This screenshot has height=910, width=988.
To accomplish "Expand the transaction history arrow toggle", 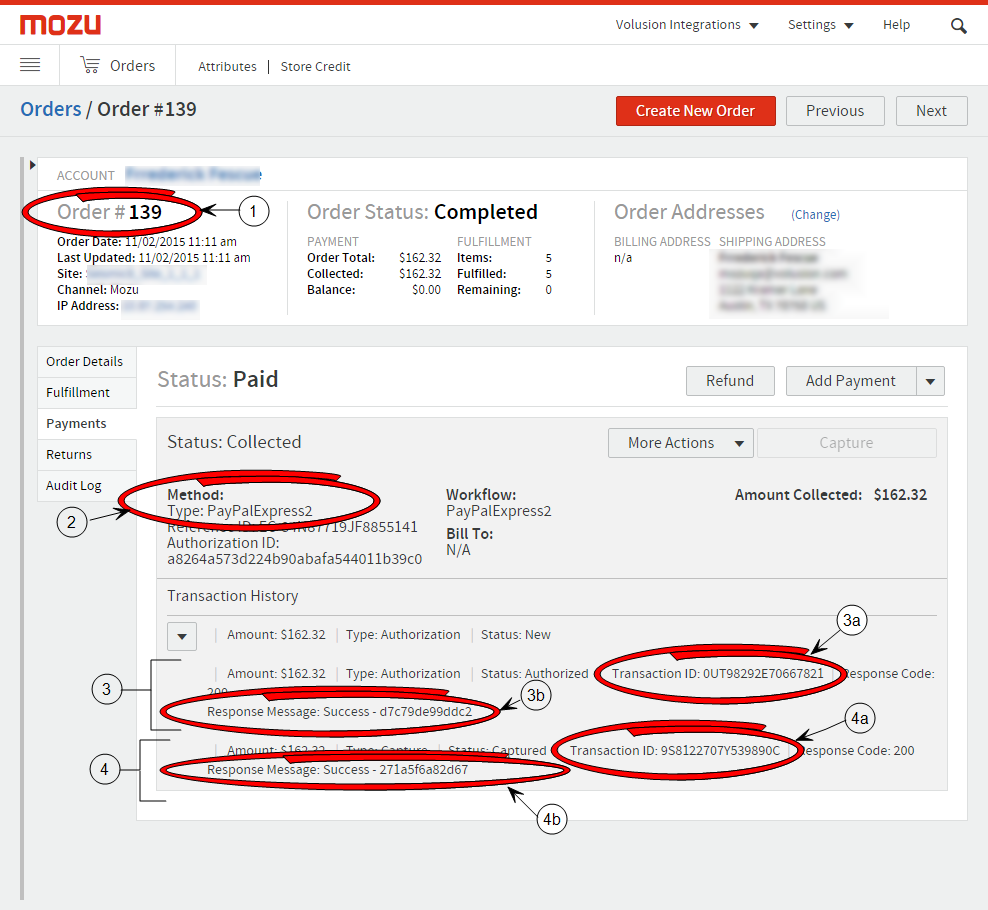I will click(181, 636).
